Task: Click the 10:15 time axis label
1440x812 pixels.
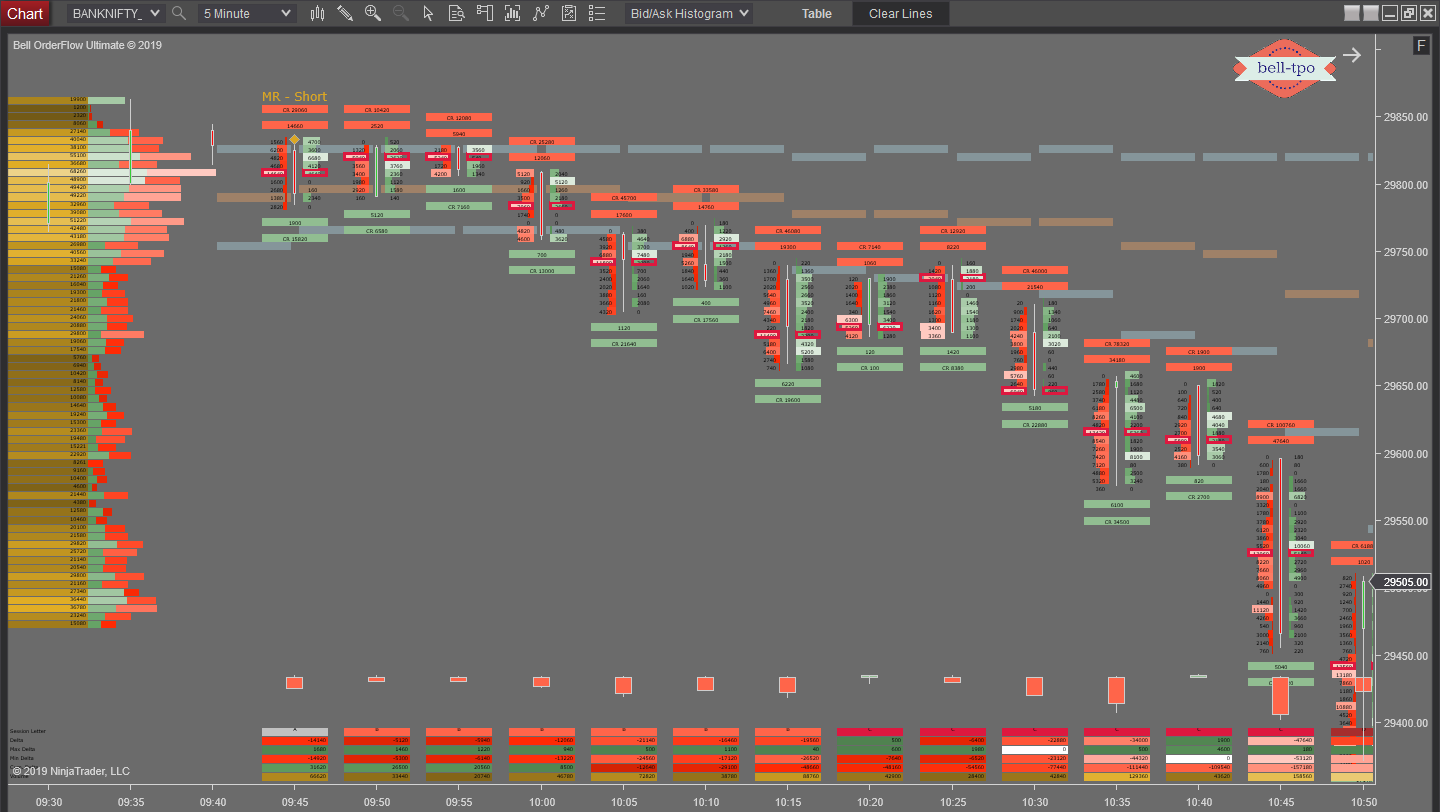Action: pyautogui.click(x=788, y=802)
